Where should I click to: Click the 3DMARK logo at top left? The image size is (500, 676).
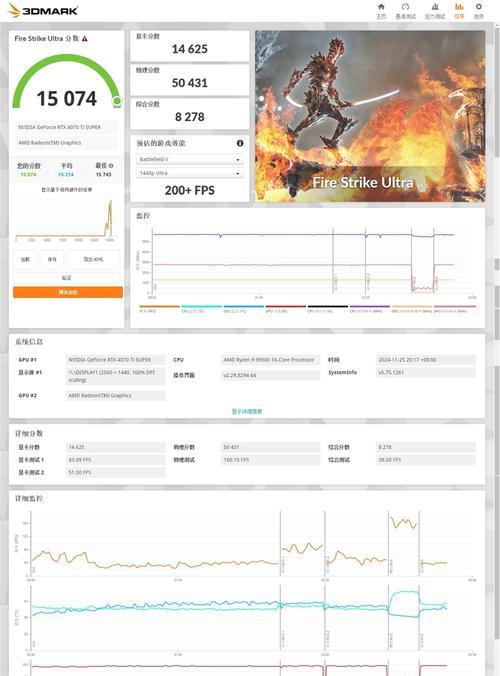pos(43,10)
